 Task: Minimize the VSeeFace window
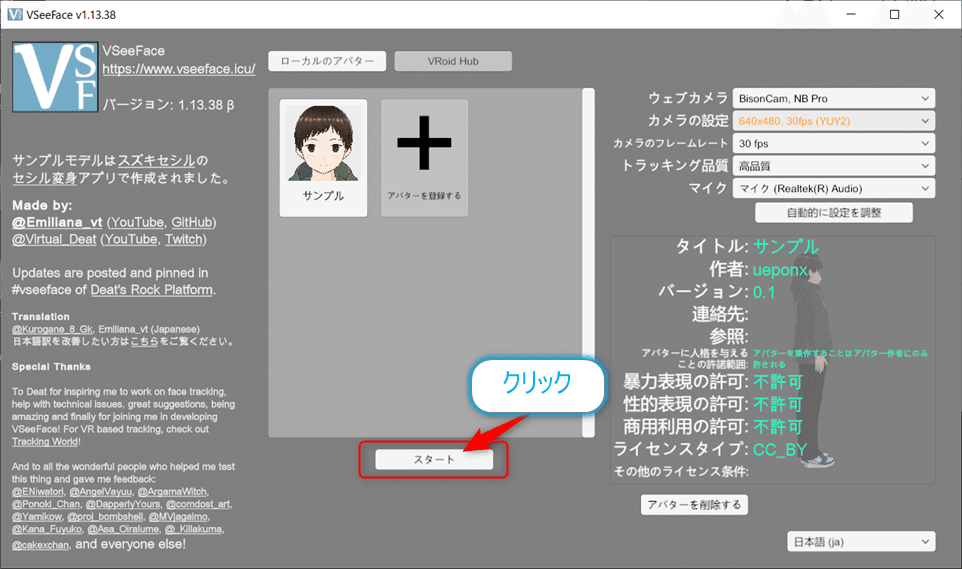click(851, 14)
